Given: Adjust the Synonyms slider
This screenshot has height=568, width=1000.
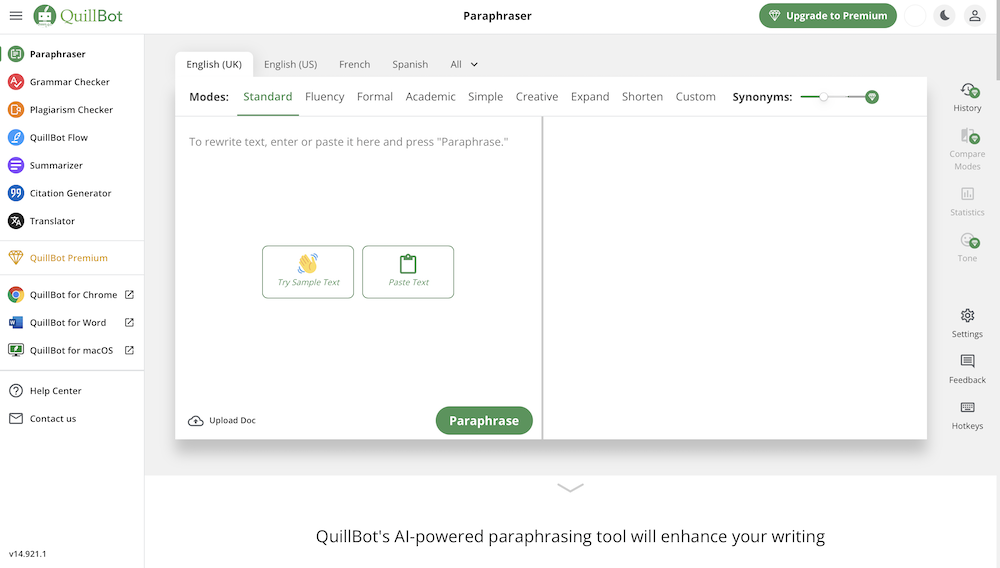Looking at the screenshot, I should [824, 97].
